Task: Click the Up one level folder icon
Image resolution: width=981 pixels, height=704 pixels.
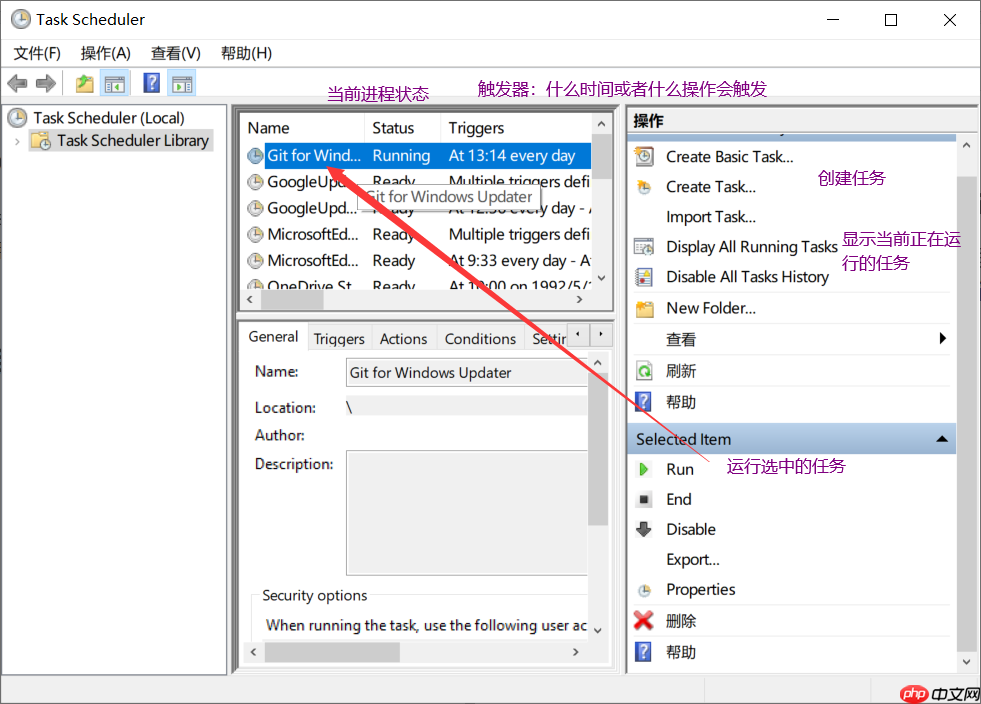Action: [x=84, y=83]
